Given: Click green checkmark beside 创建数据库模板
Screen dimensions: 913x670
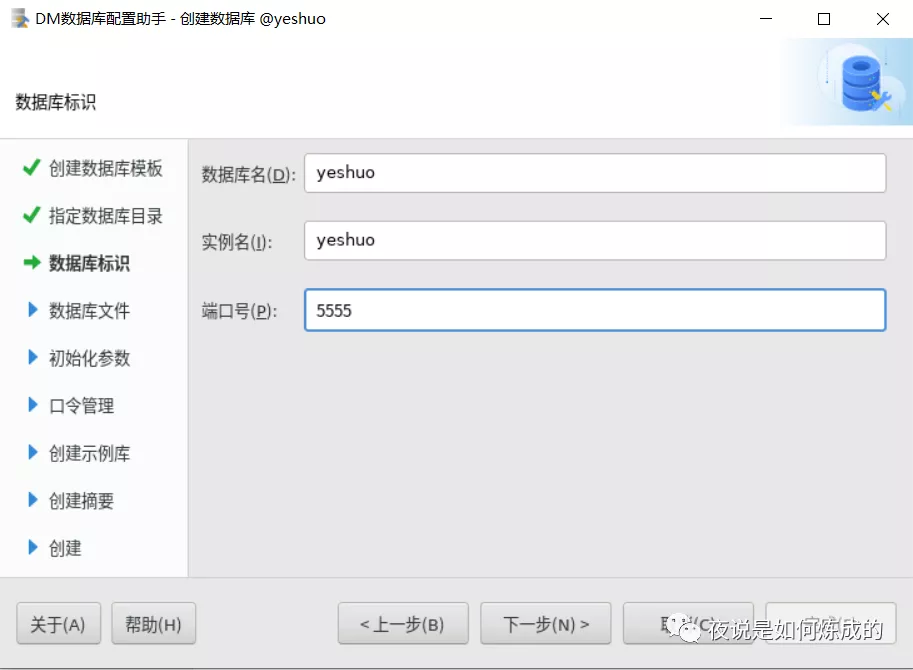Looking at the screenshot, I should click(31, 168).
